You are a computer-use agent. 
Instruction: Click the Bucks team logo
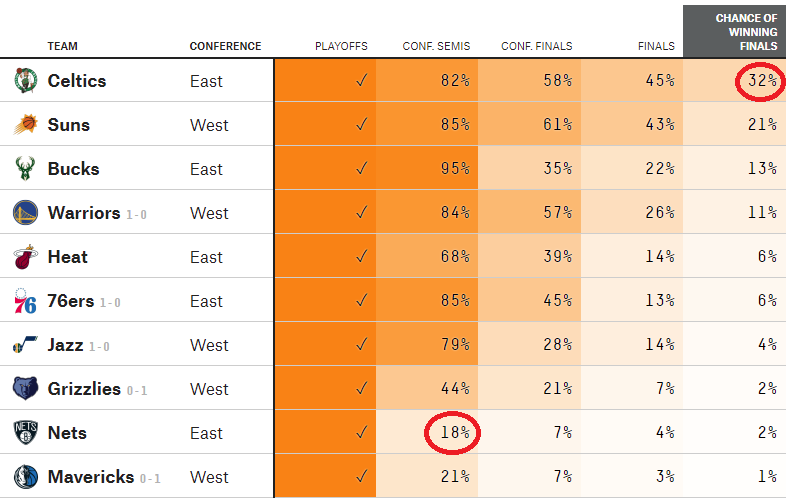click(x=25, y=169)
